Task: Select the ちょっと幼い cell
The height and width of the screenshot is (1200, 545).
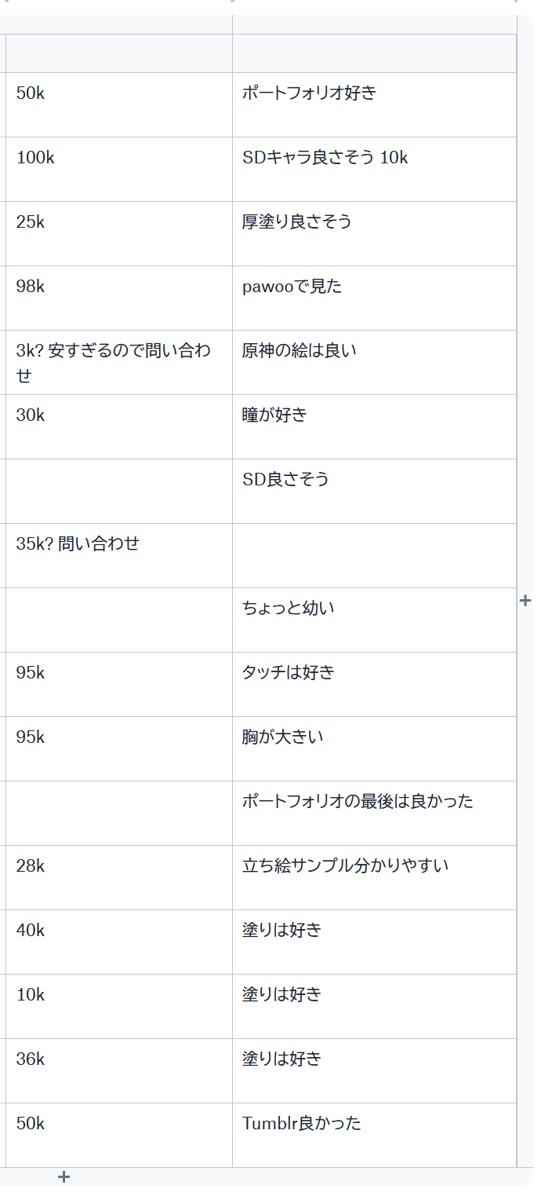Action: tap(374, 620)
